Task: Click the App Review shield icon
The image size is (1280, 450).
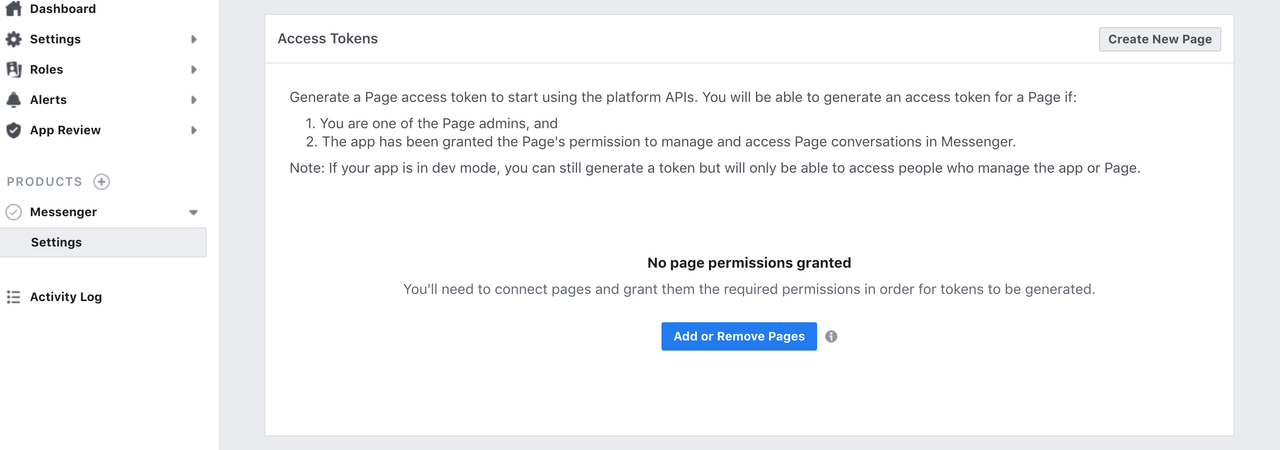Action: 13,130
